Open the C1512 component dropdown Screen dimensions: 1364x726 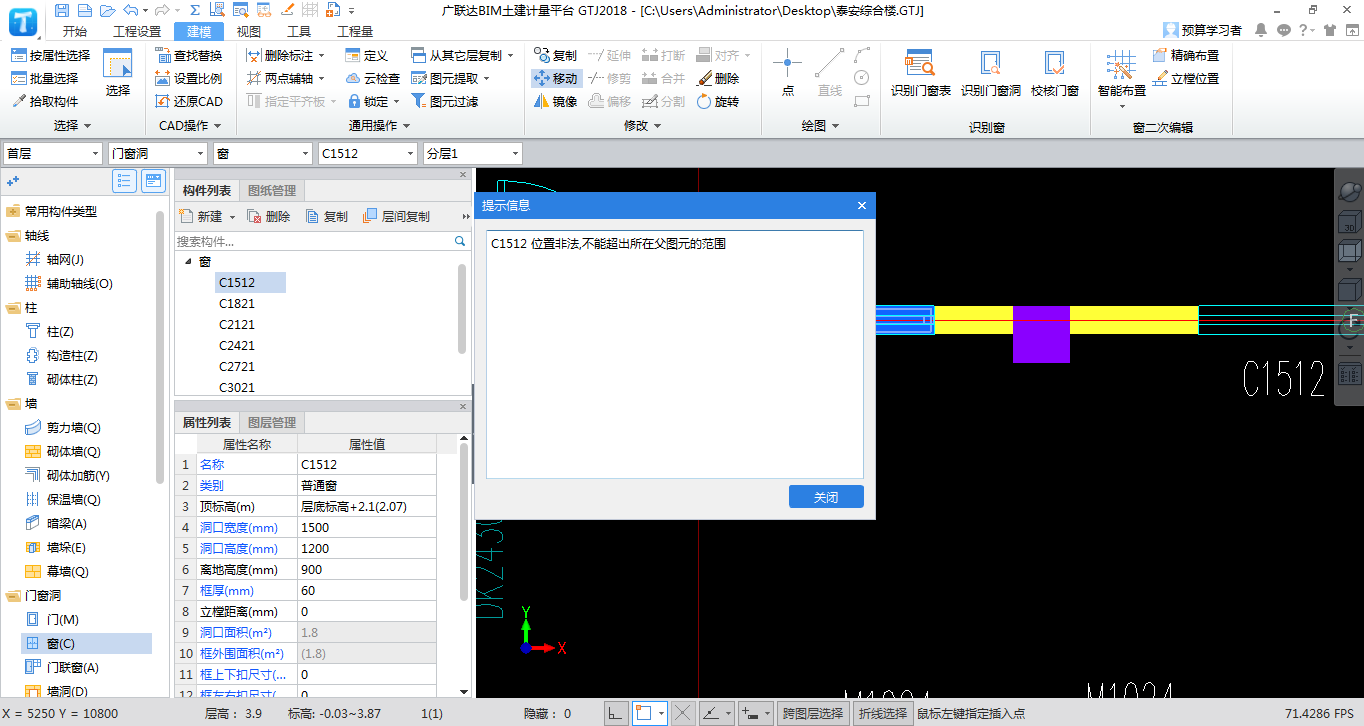(368, 153)
